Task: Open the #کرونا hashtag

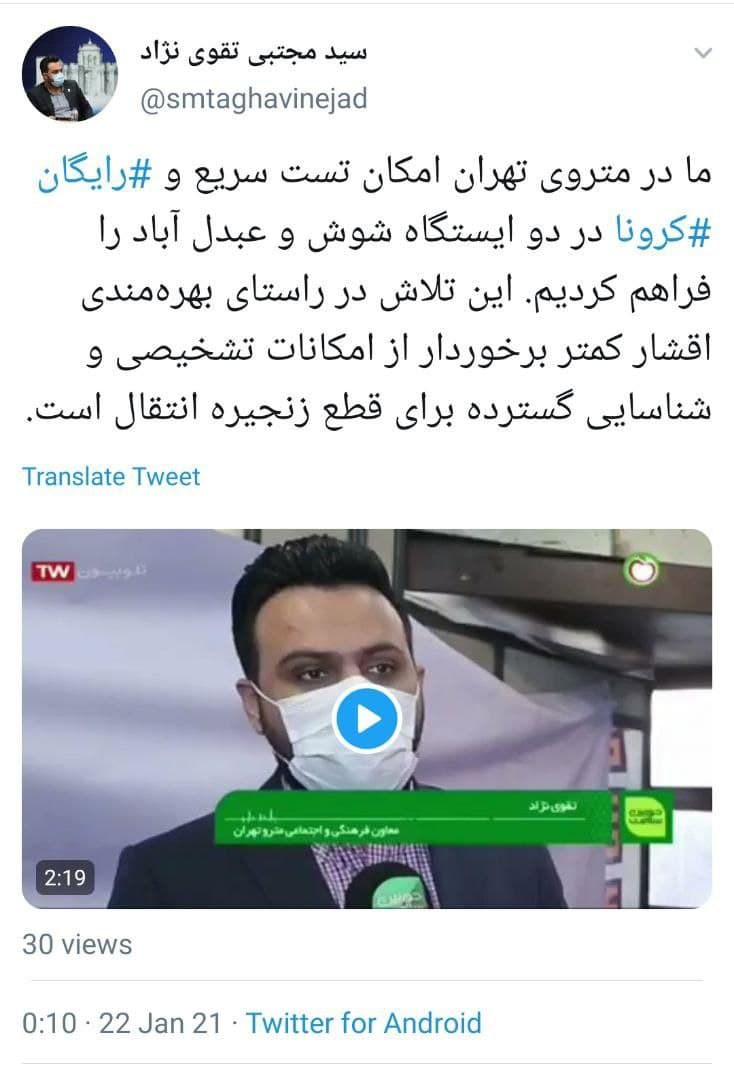Action: pyautogui.click(x=662, y=232)
